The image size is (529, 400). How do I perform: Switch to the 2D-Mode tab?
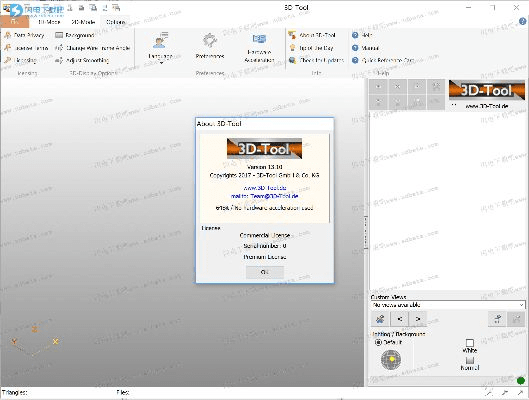pos(83,22)
